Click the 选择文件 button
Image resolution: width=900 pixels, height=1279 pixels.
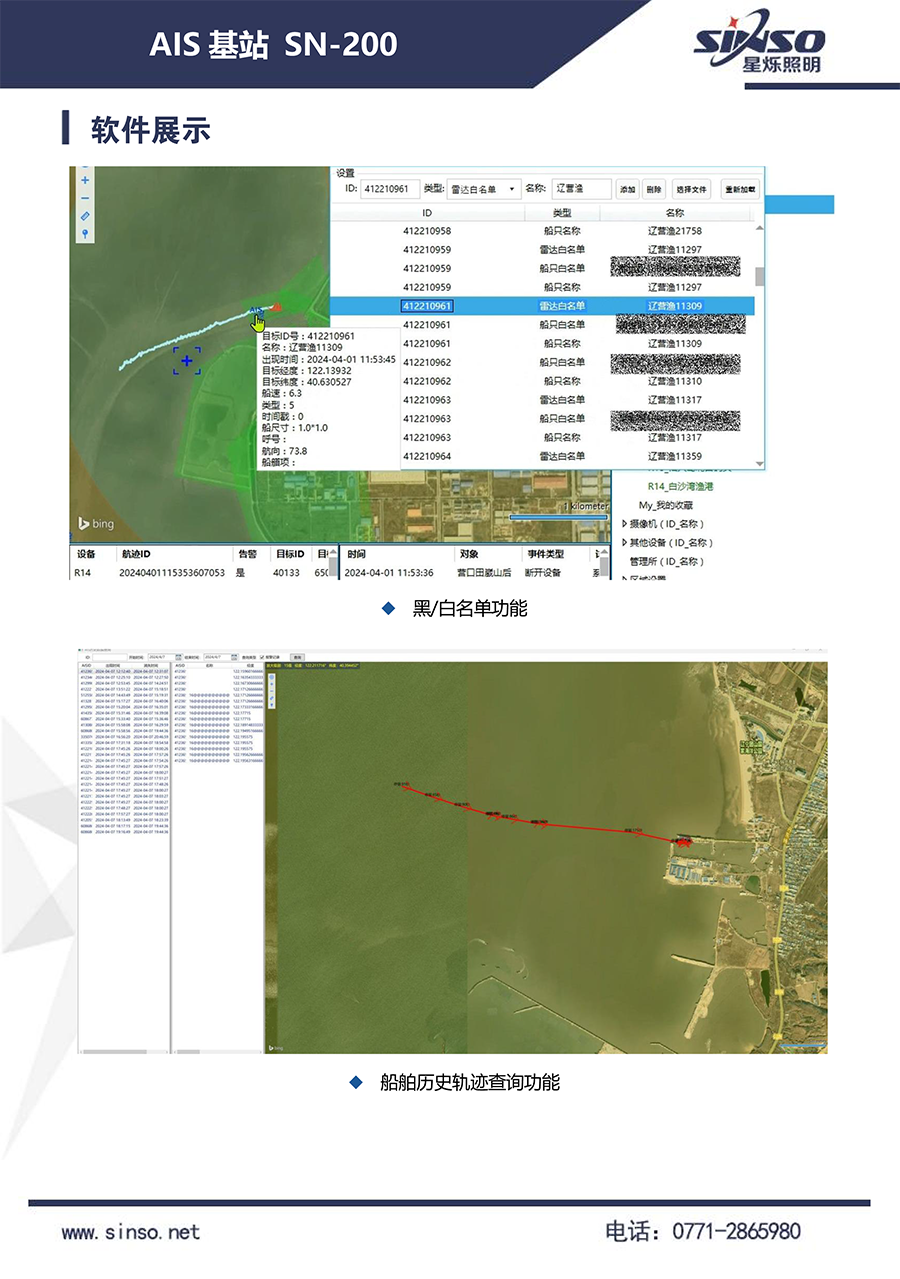691,189
